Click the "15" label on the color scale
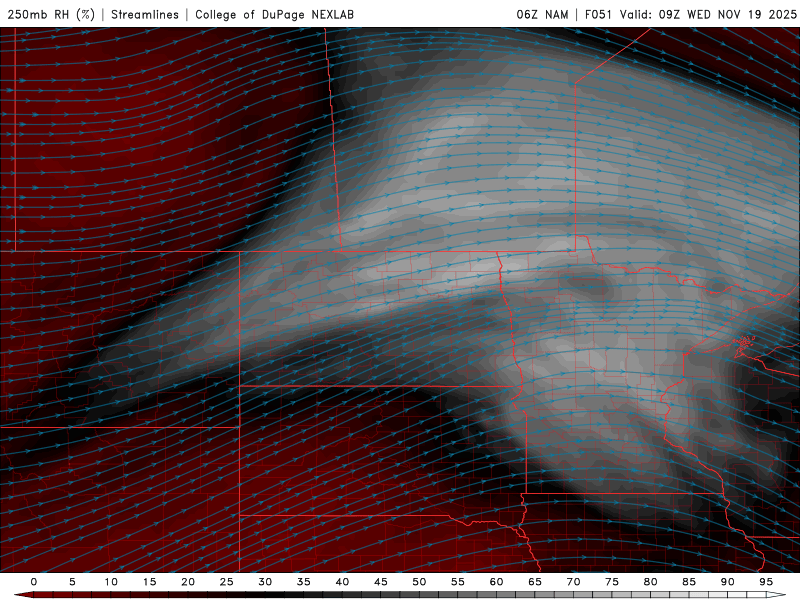Image resolution: width=800 pixels, height=600 pixels. point(149,582)
